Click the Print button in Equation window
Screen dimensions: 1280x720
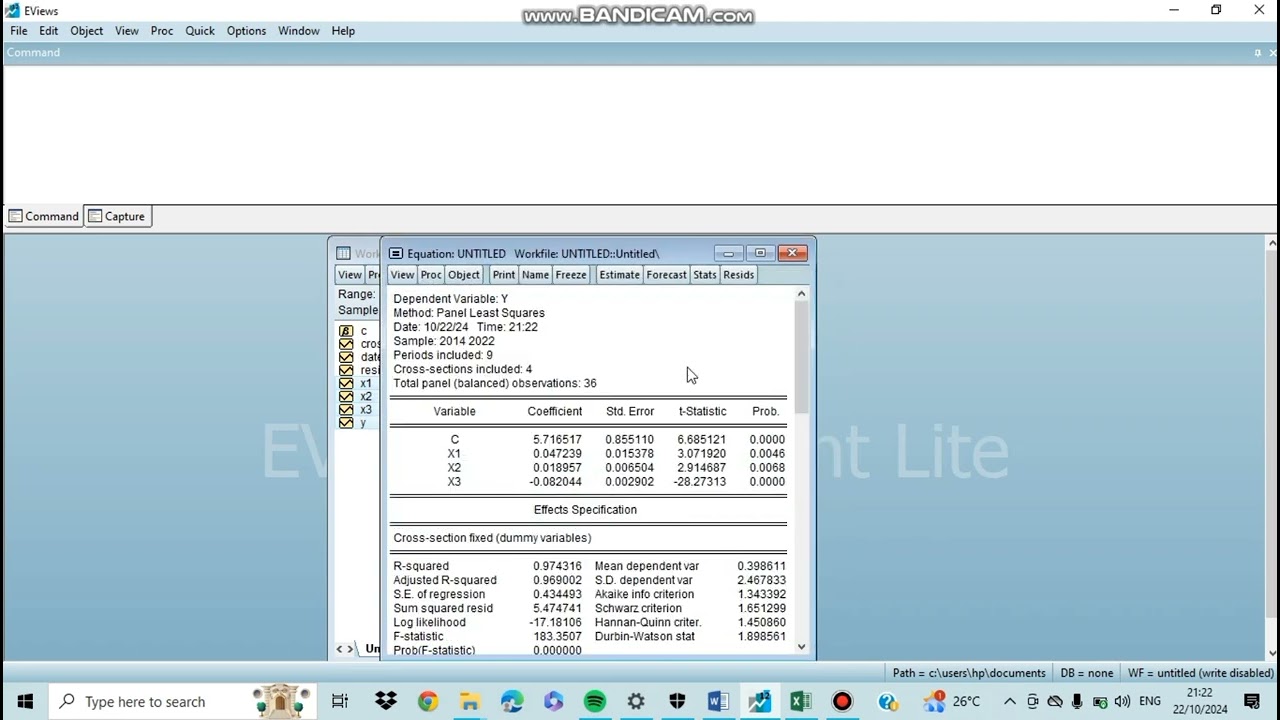(x=504, y=275)
